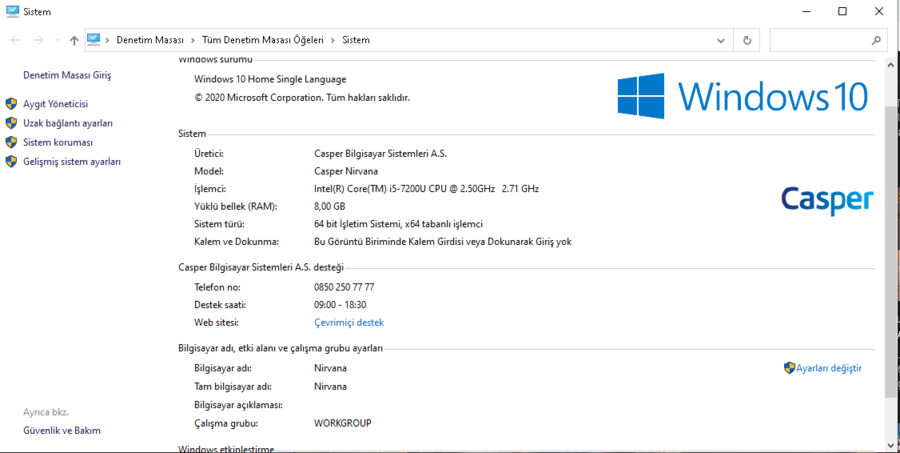
Task: Click the Forward navigation arrow
Action: click(38, 40)
